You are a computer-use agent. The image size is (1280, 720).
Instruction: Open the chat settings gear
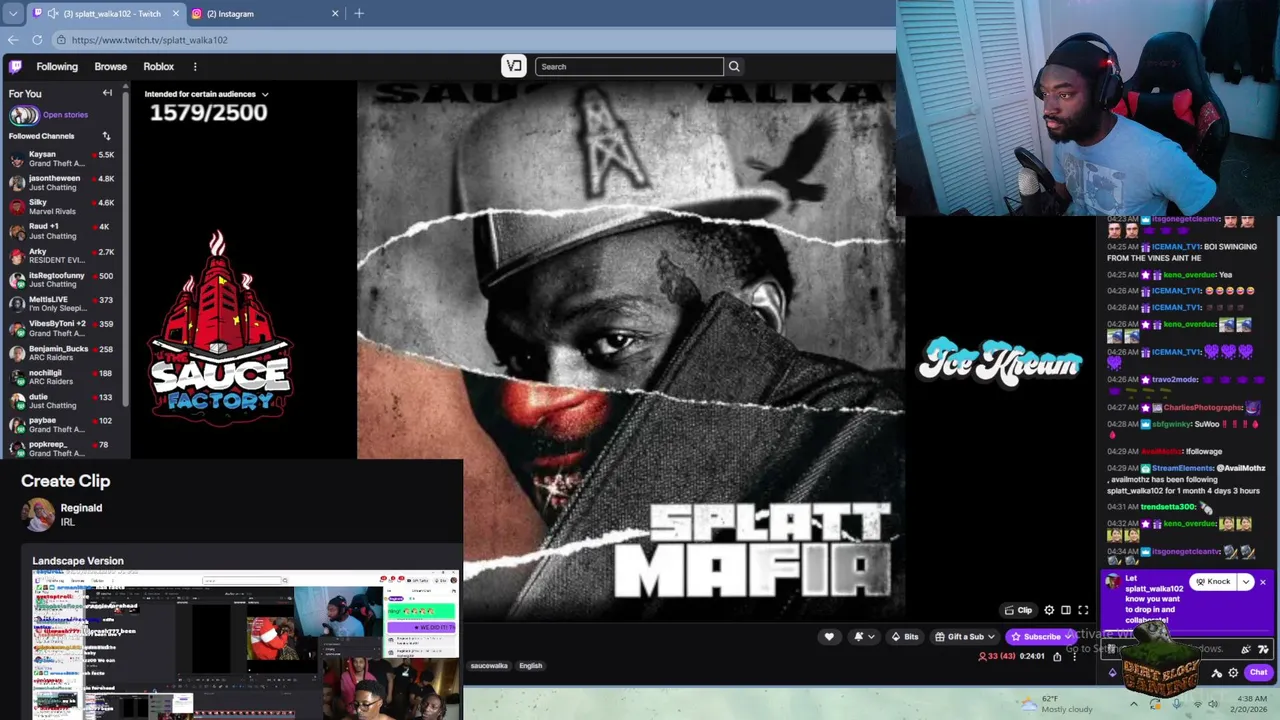[x=1233, y=673]
